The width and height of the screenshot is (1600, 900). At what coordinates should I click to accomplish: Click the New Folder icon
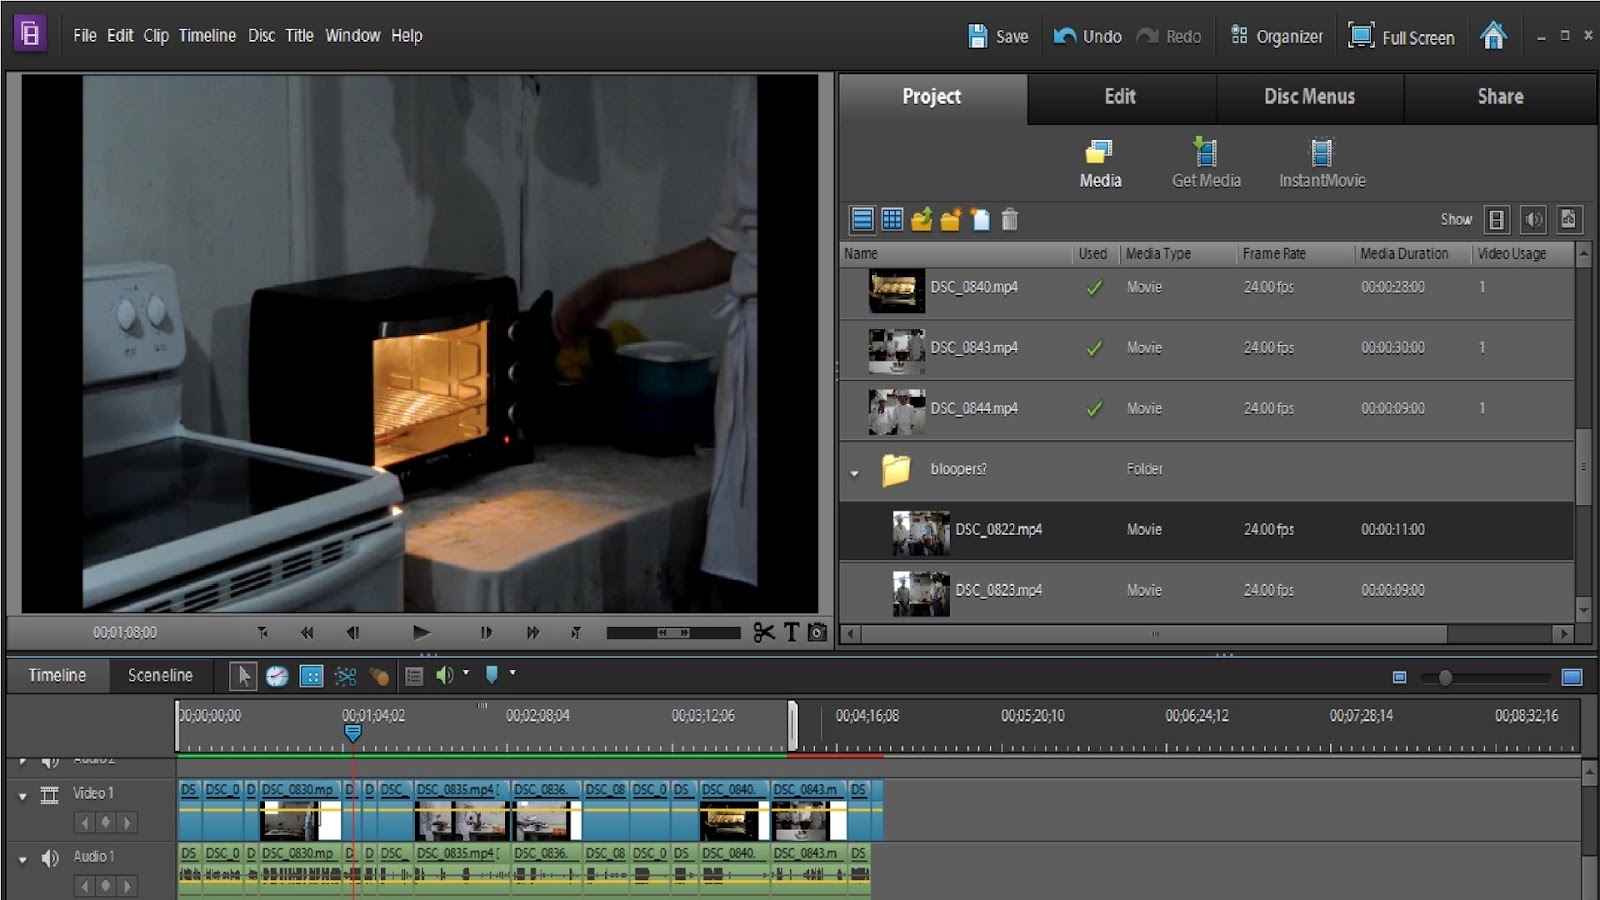click(x=950, y=219)
